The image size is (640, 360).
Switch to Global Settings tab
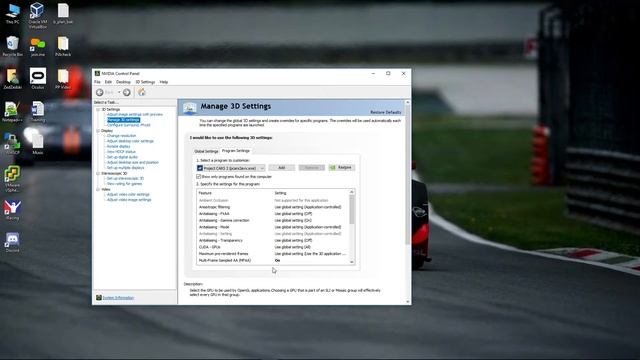pos(206,151)
